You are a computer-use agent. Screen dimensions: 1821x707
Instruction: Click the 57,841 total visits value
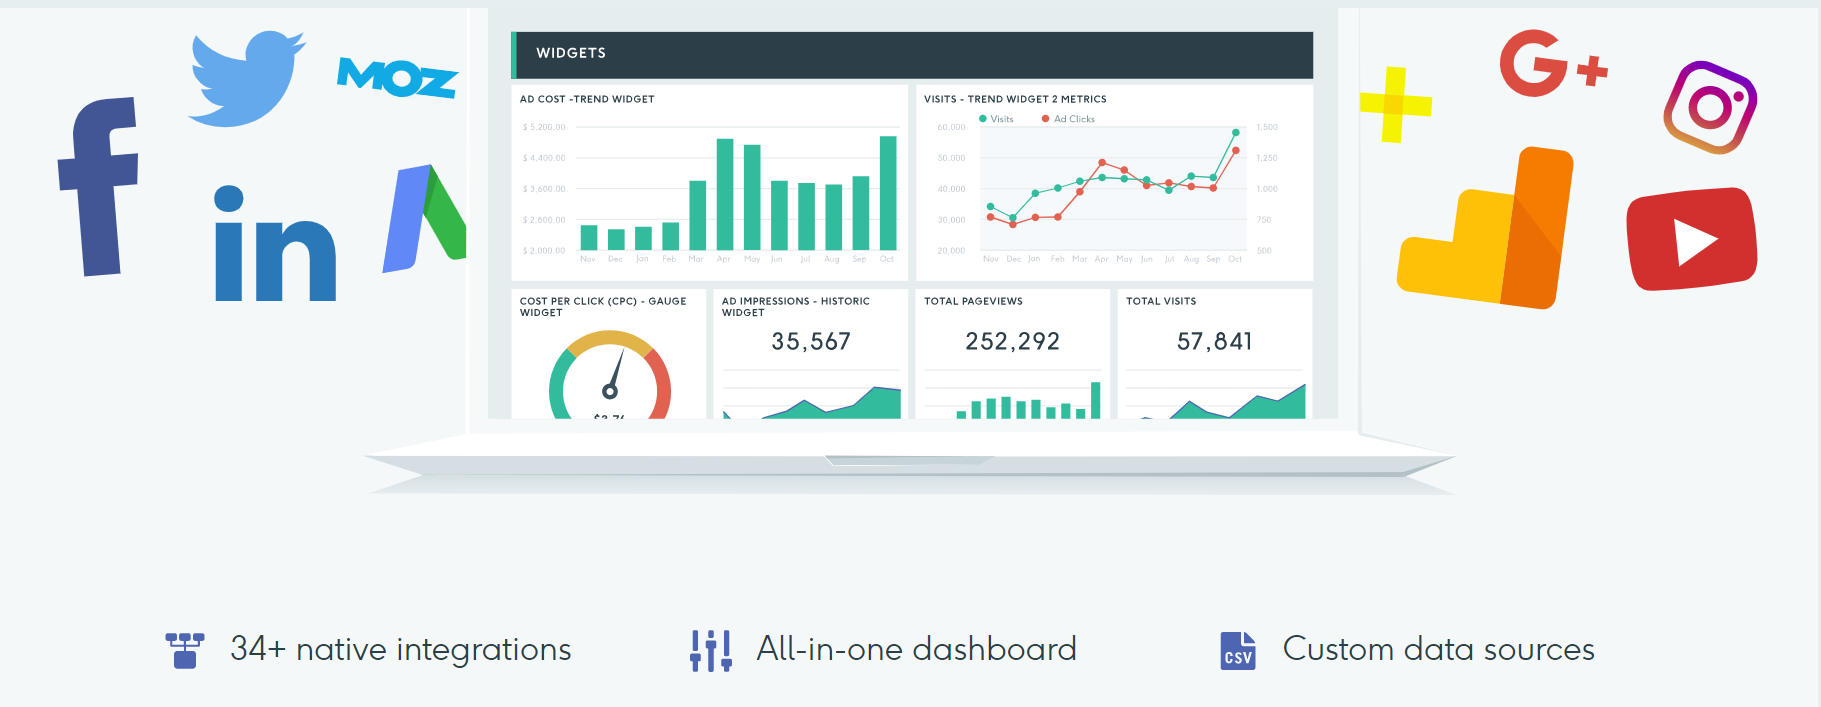(1214, 342)
